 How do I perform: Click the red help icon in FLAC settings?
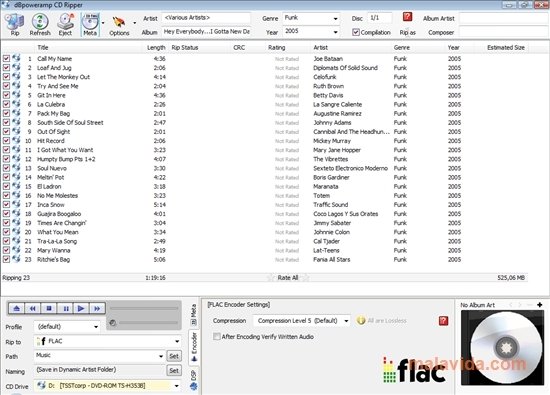tap(443, 321)
